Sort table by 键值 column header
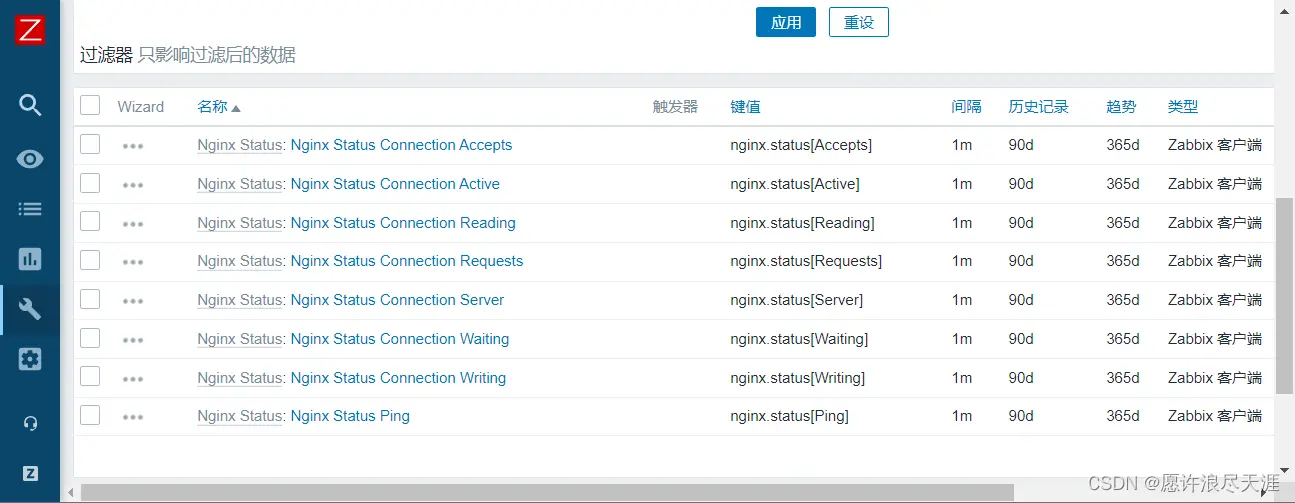 click(745, 107)
